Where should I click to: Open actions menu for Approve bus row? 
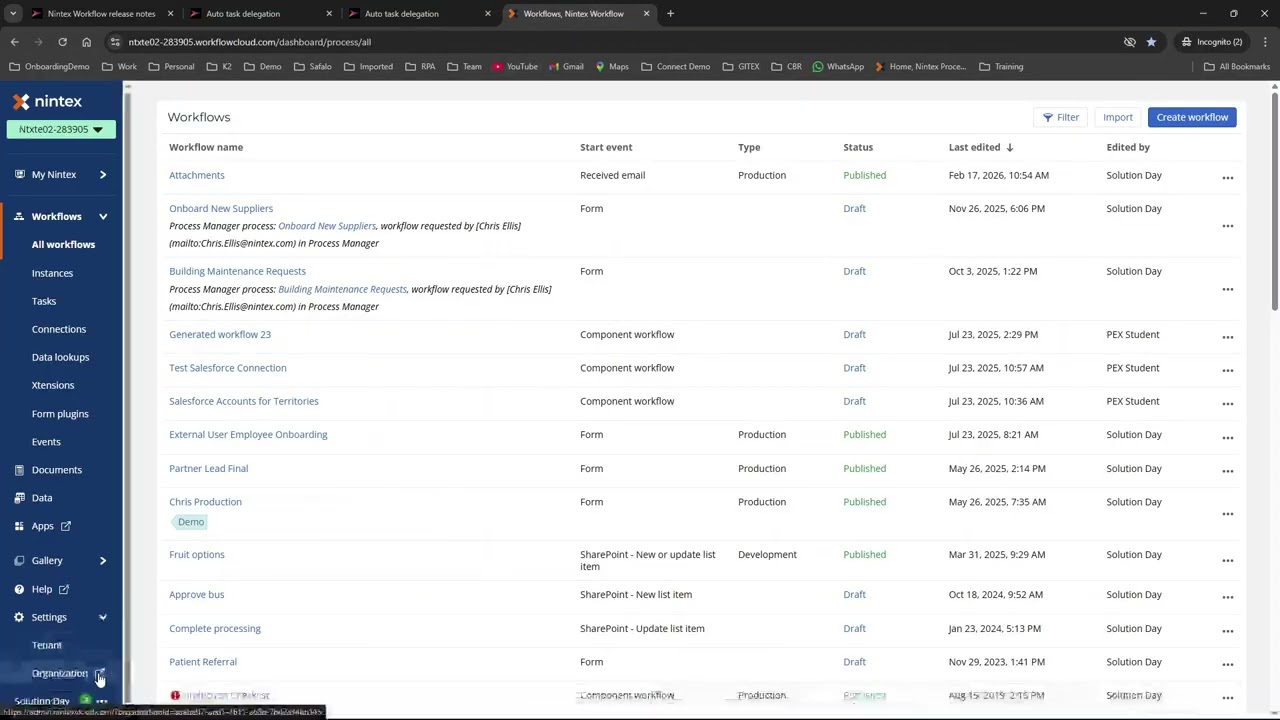coord(1227,597)
